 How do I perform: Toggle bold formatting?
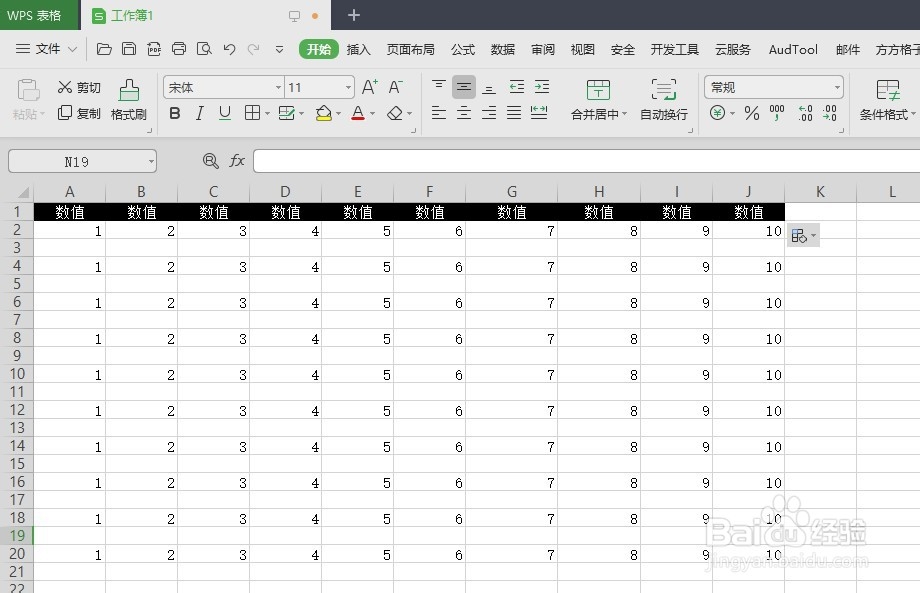coord(175,113)
